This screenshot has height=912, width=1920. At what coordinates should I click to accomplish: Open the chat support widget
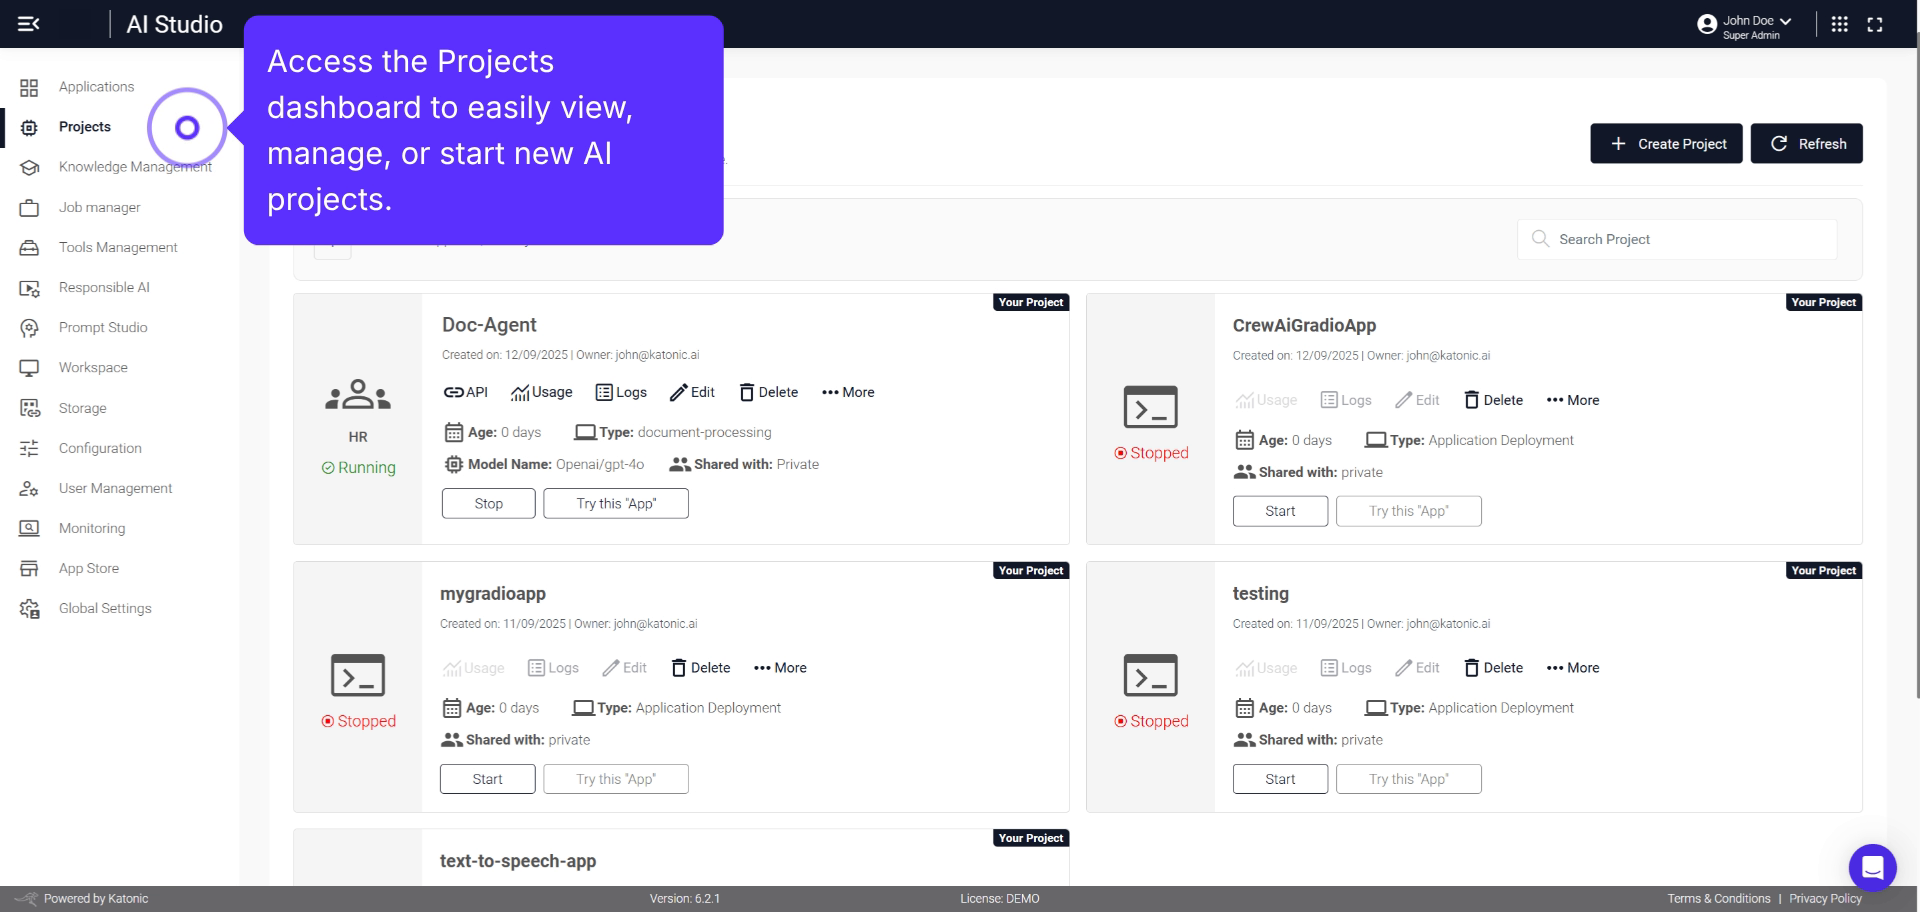tap(1874, 867)
